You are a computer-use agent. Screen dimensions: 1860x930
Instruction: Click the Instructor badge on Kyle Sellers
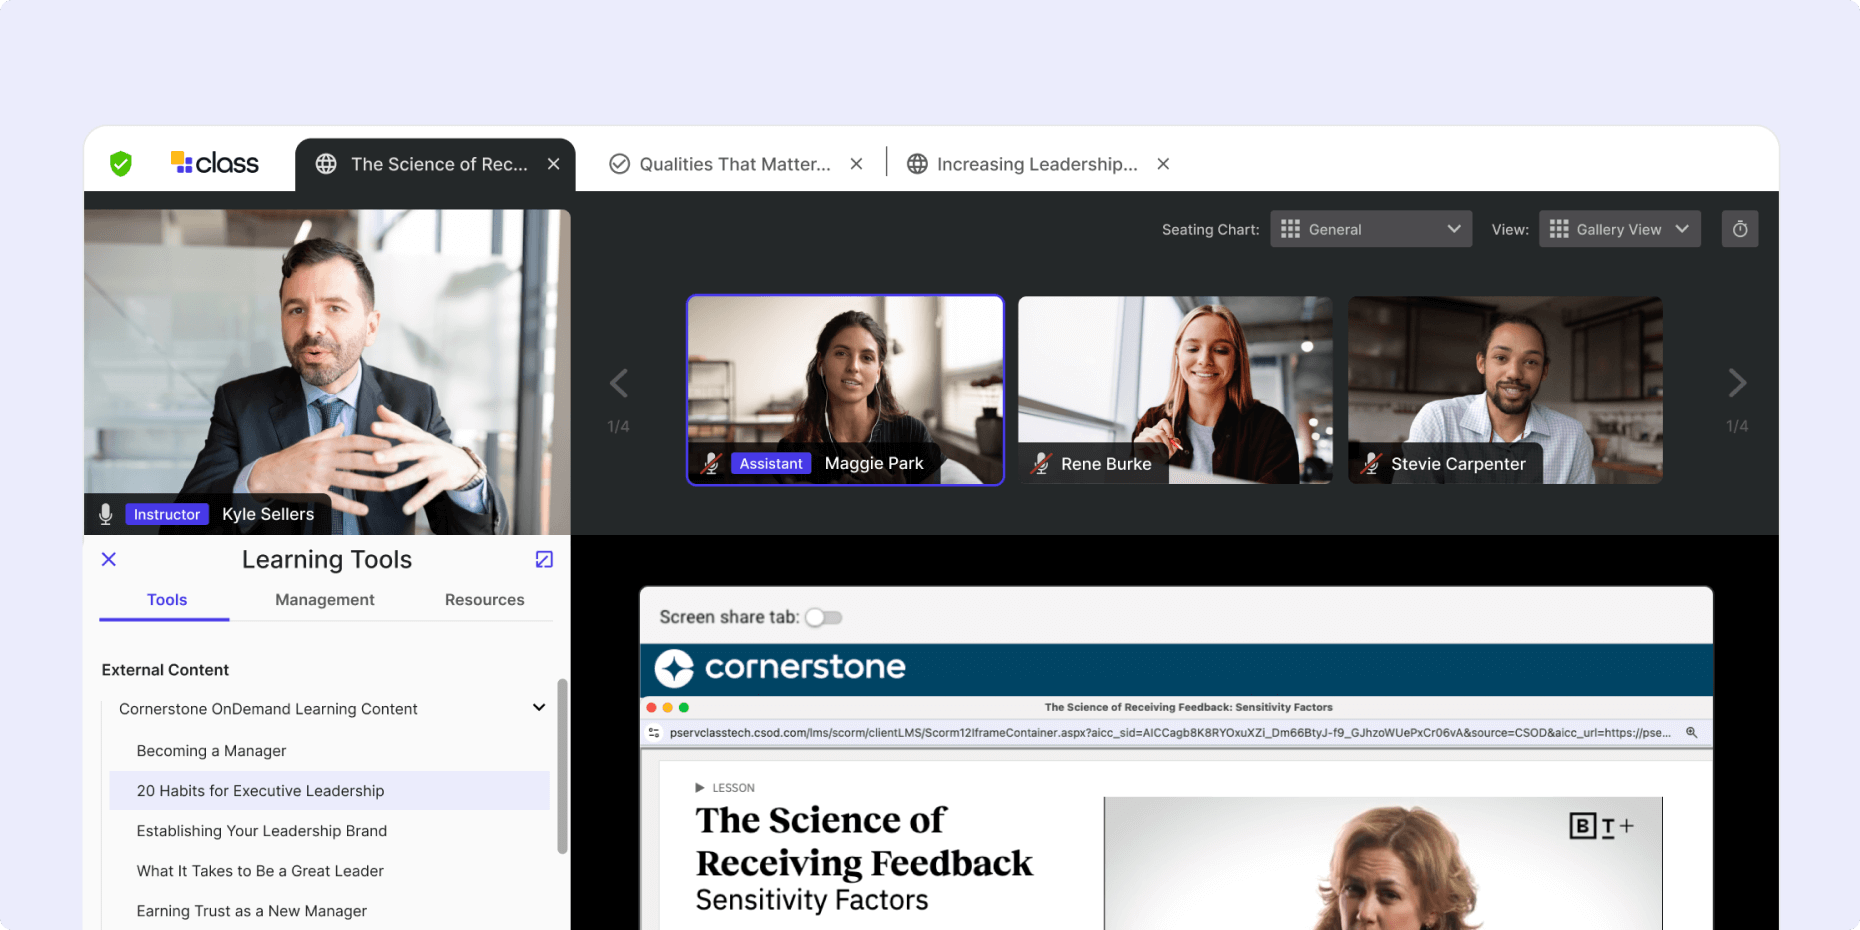tap(166, 514)
